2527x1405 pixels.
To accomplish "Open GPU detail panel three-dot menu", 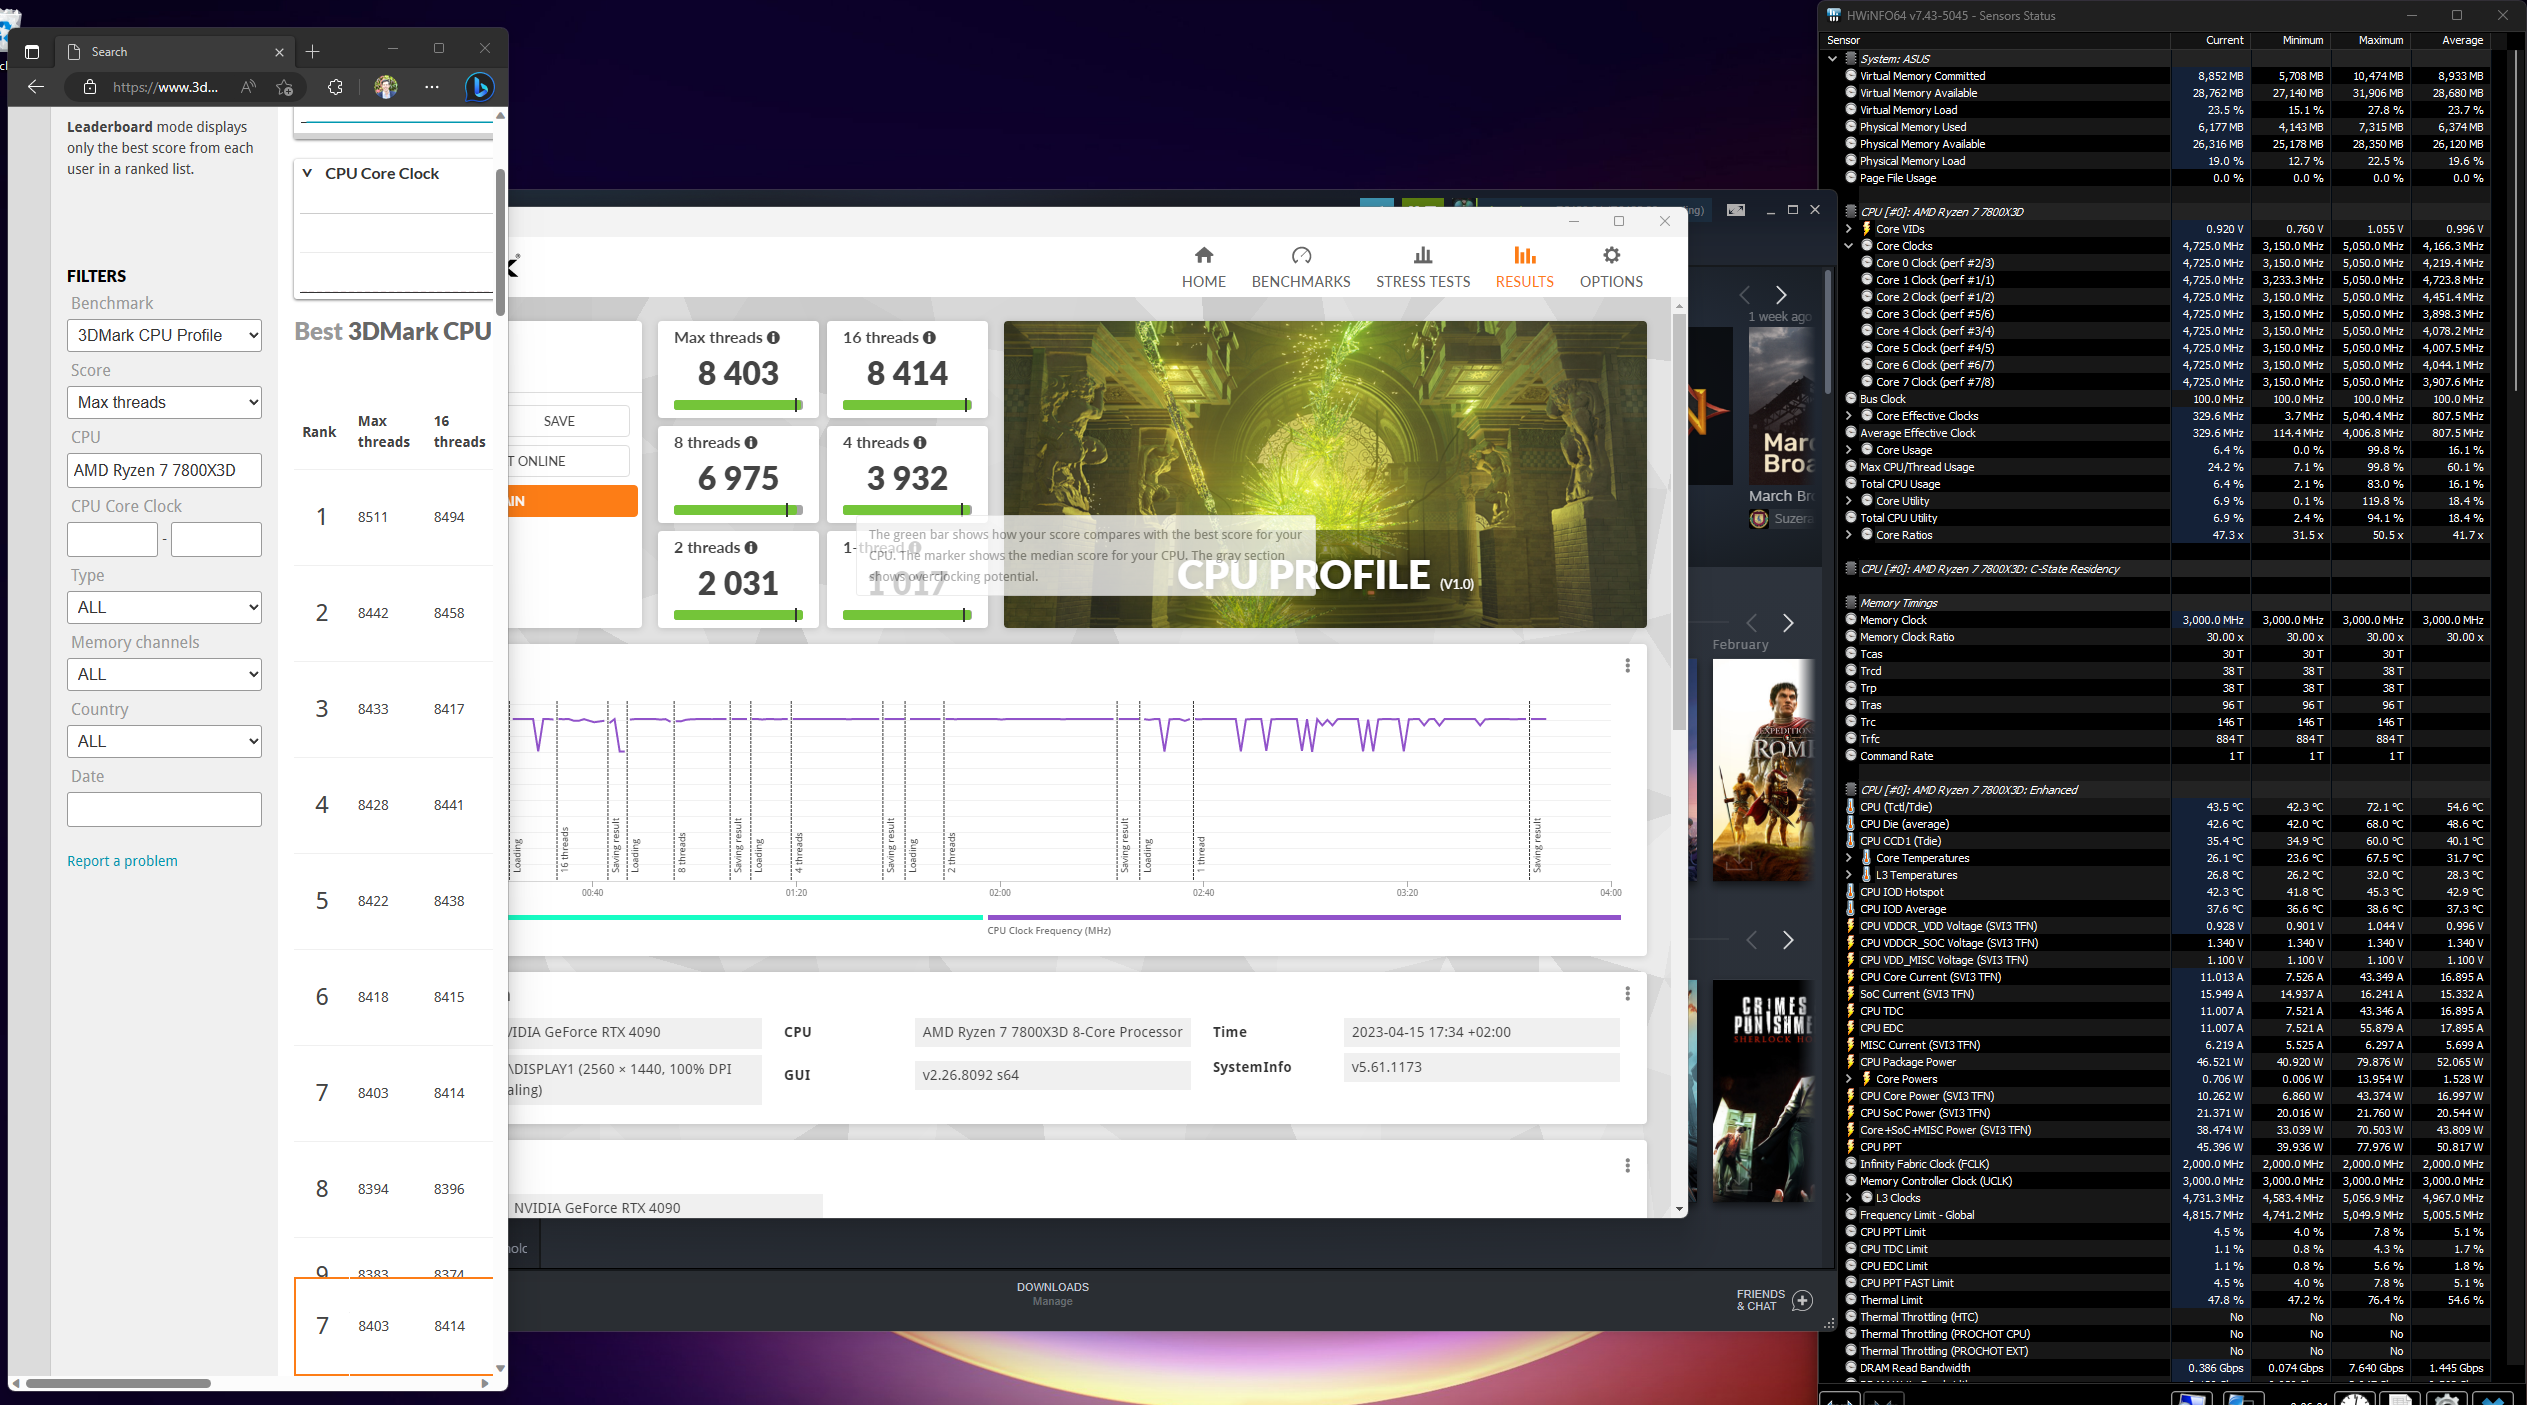I will click(1627, 1166).
